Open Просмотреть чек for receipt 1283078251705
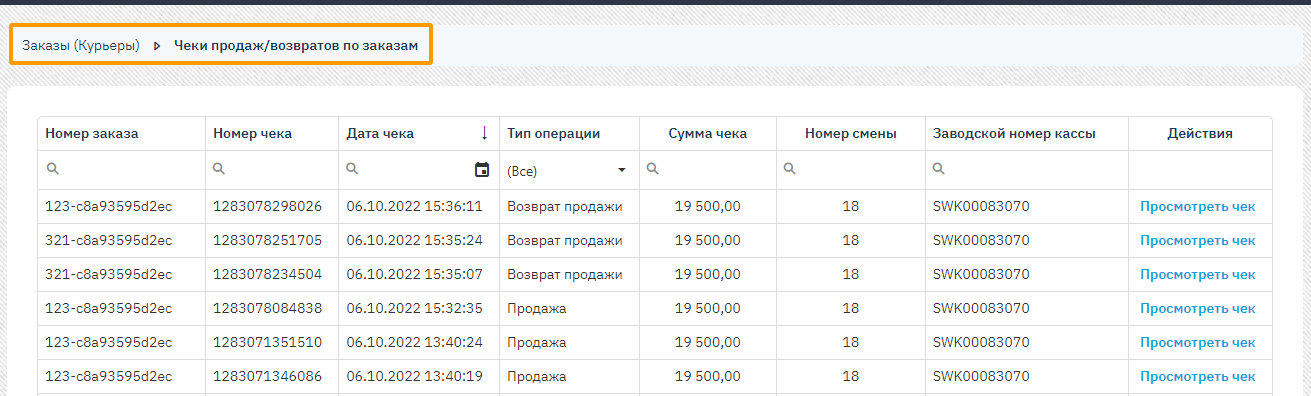1311x396 pixels. [x=1198, y=241]
